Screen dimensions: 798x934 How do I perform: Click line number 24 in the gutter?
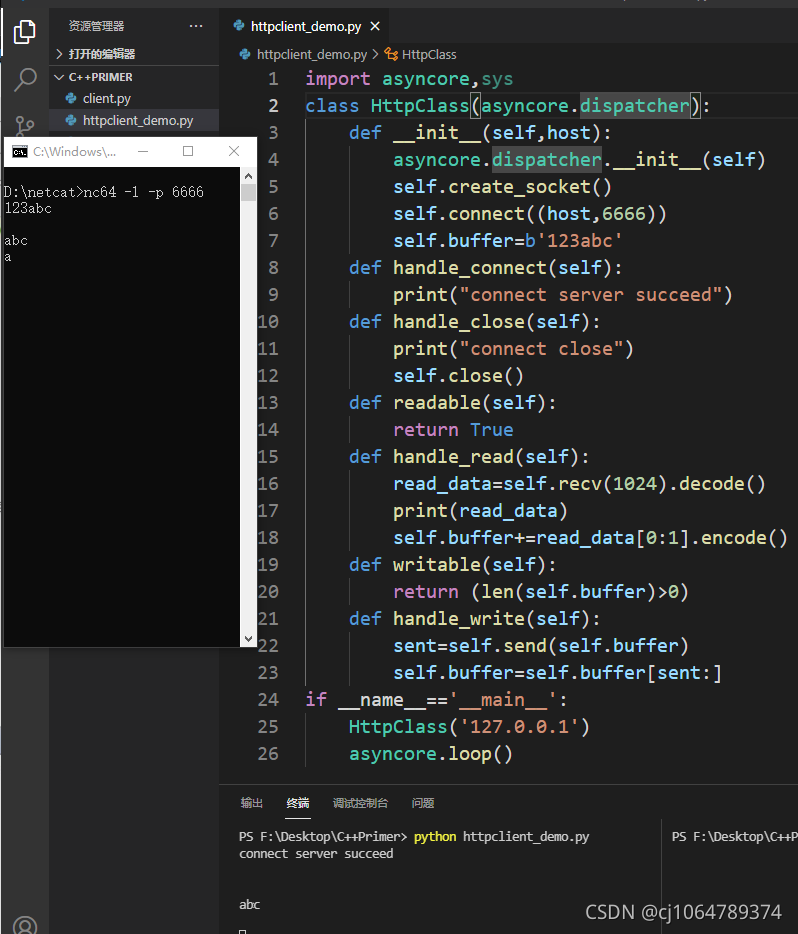tap(268, 699)
